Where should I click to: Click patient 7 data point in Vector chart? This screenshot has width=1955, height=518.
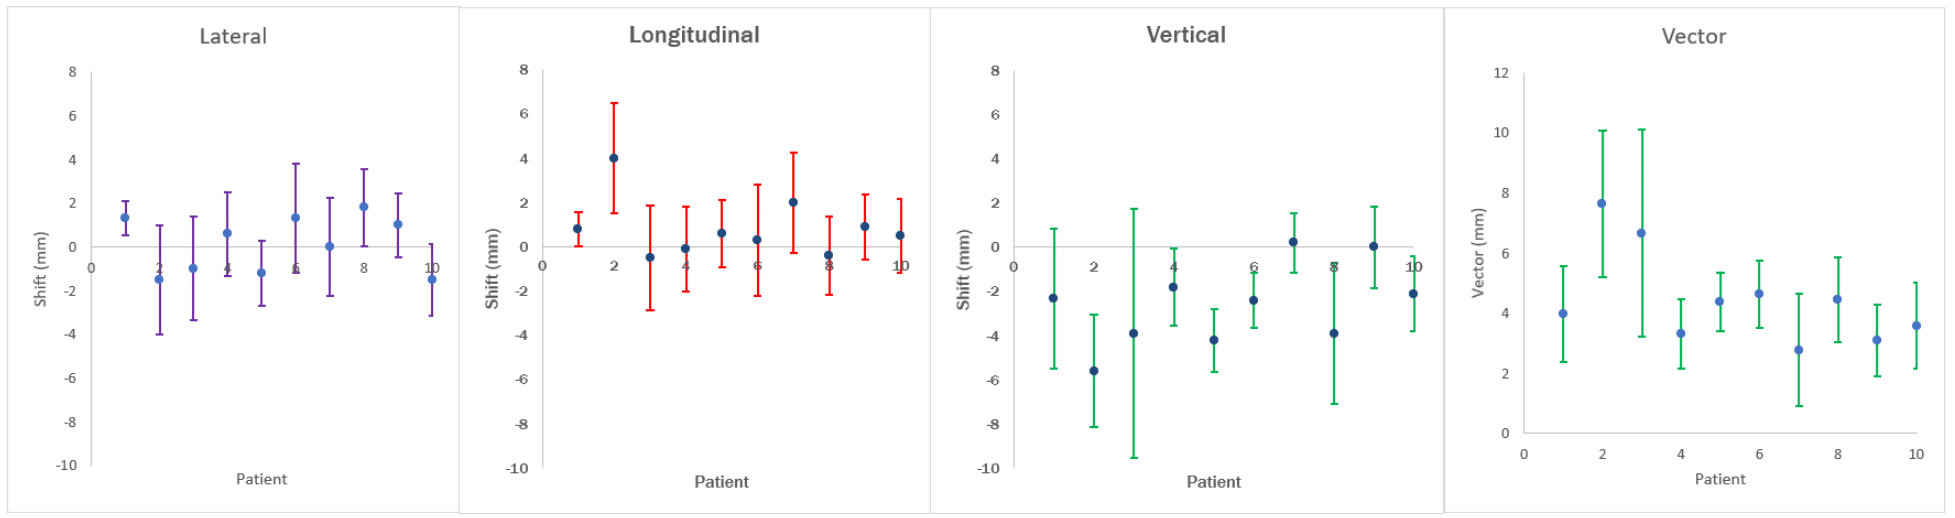click(x=1798, y=350)
